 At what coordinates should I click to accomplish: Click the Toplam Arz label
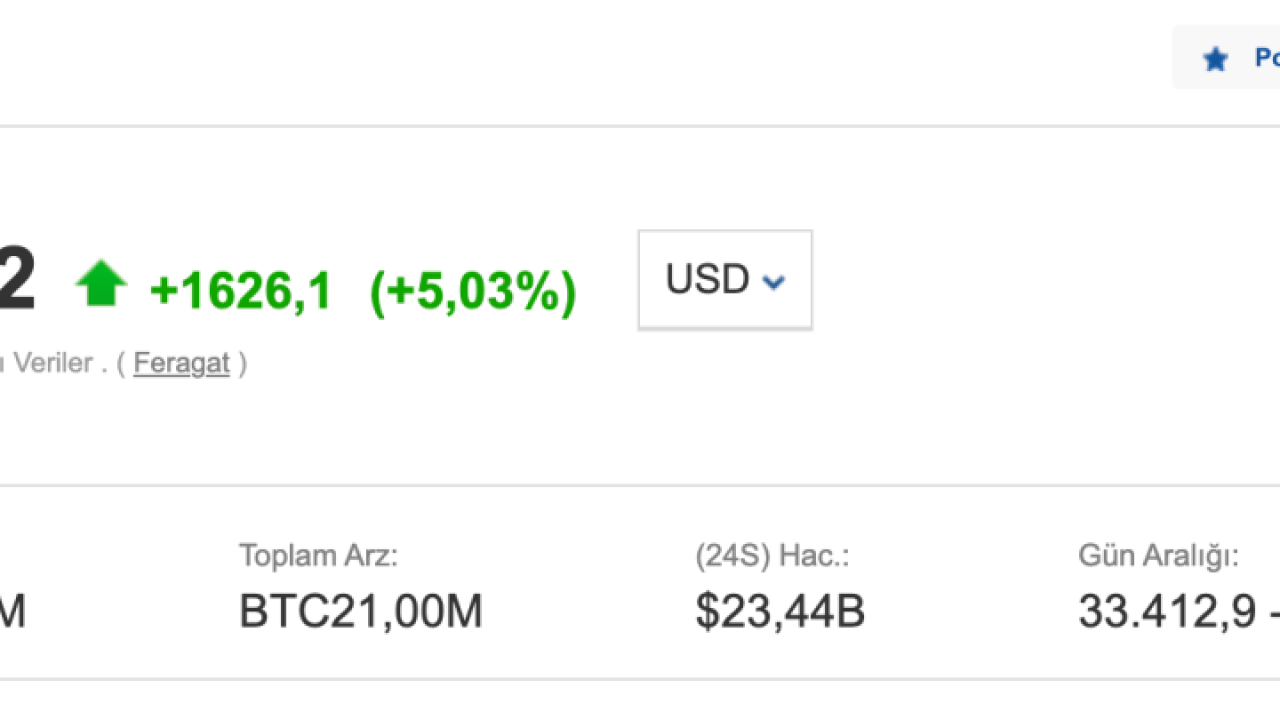(x=318, y=556)
